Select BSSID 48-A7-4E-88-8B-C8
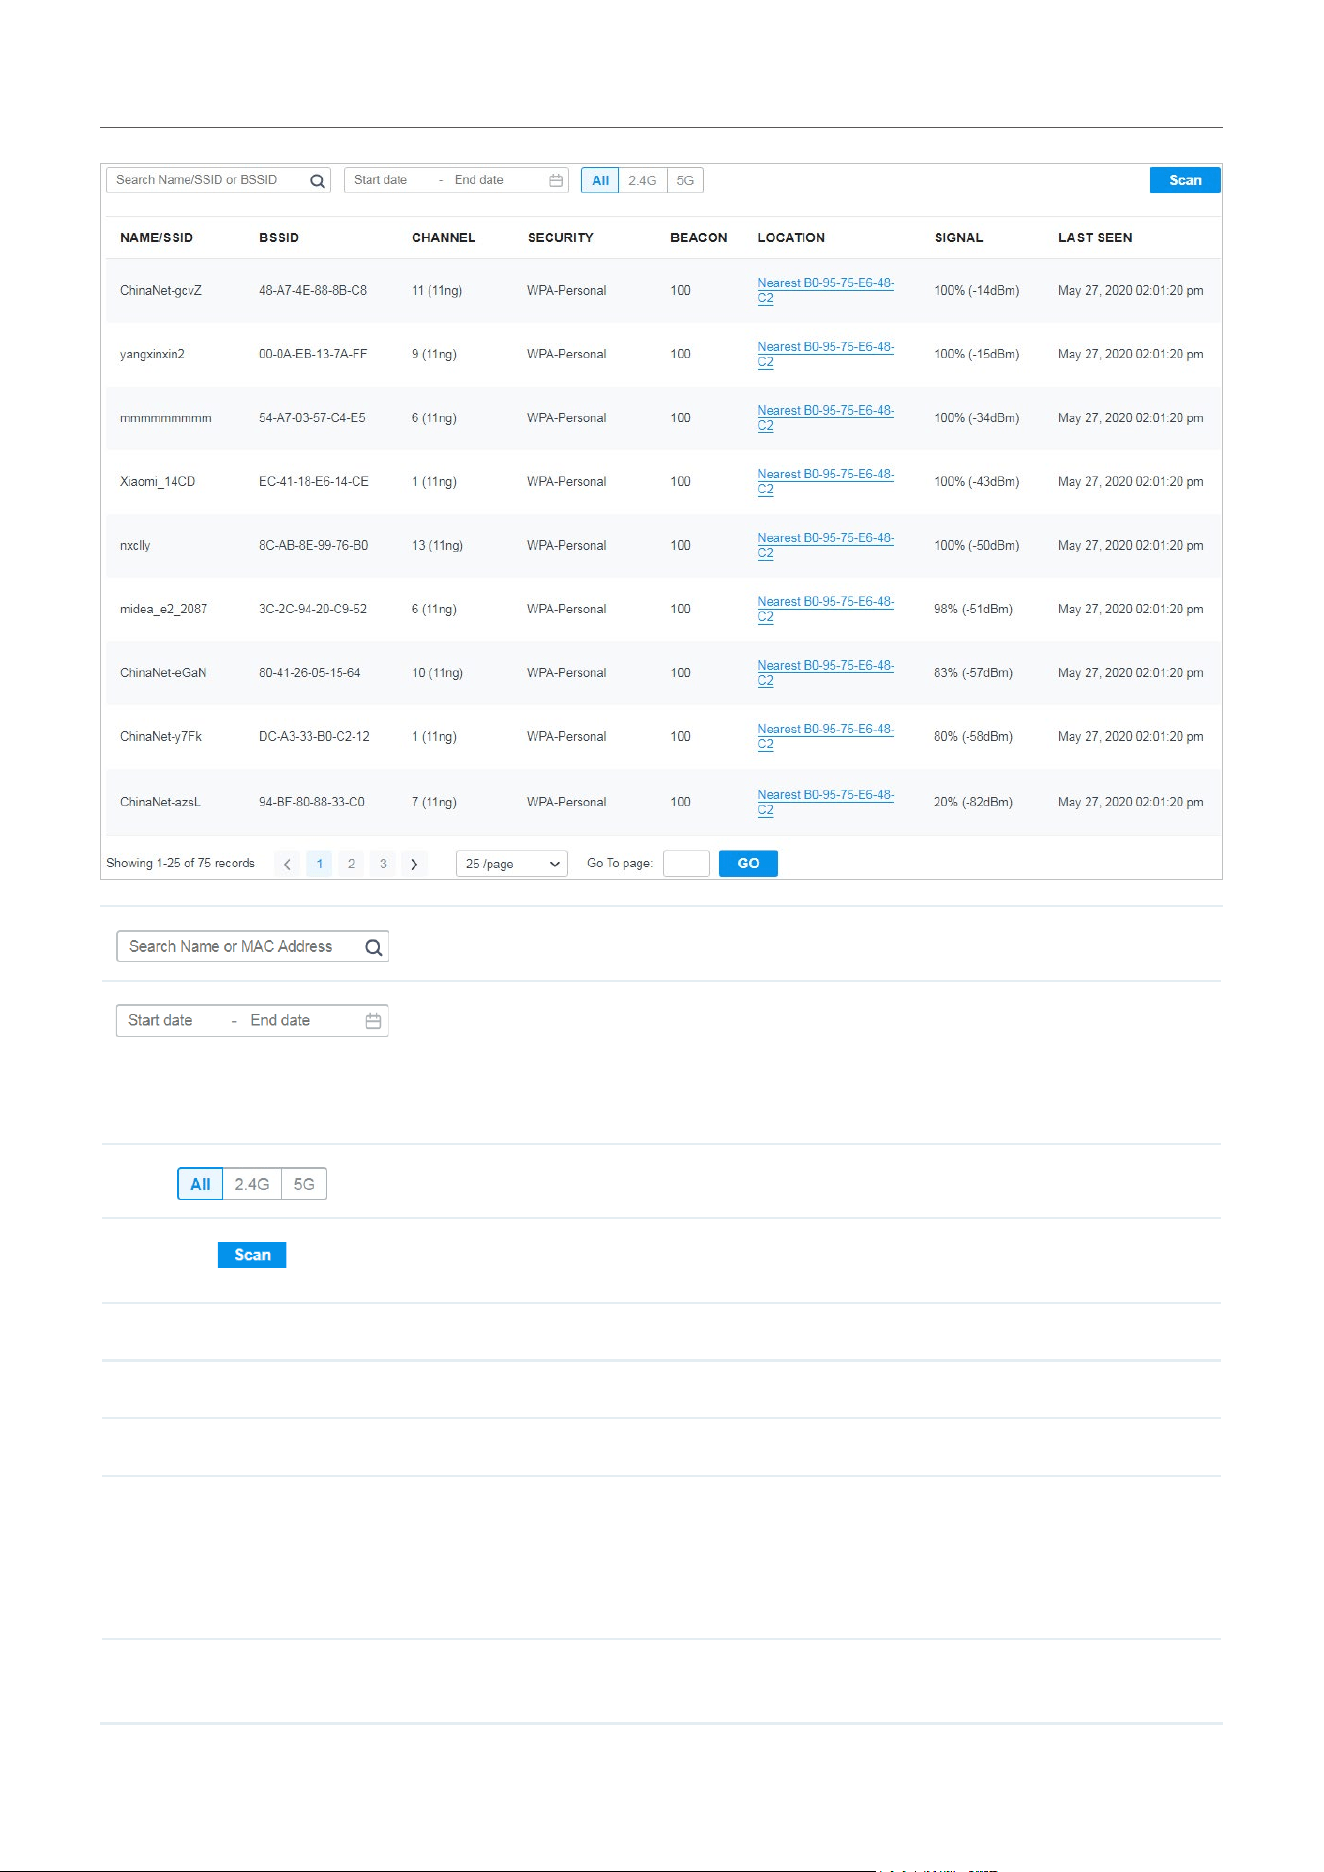This screenshot has width=1324, height=1872. 313,291
